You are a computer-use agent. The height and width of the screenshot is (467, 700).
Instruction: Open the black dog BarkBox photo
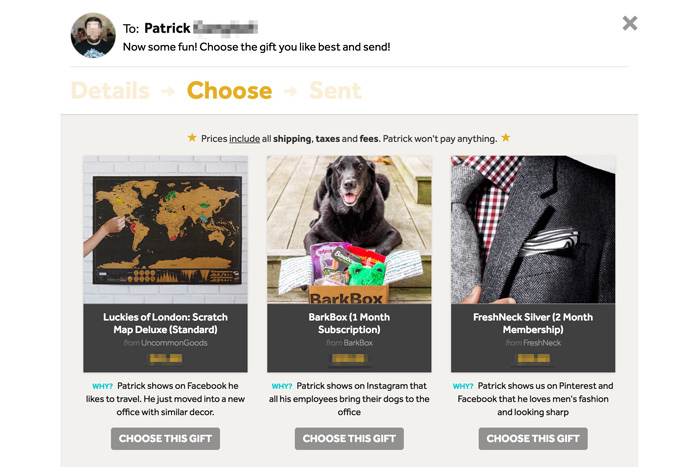pyautogui.click(x=349, y=229)
